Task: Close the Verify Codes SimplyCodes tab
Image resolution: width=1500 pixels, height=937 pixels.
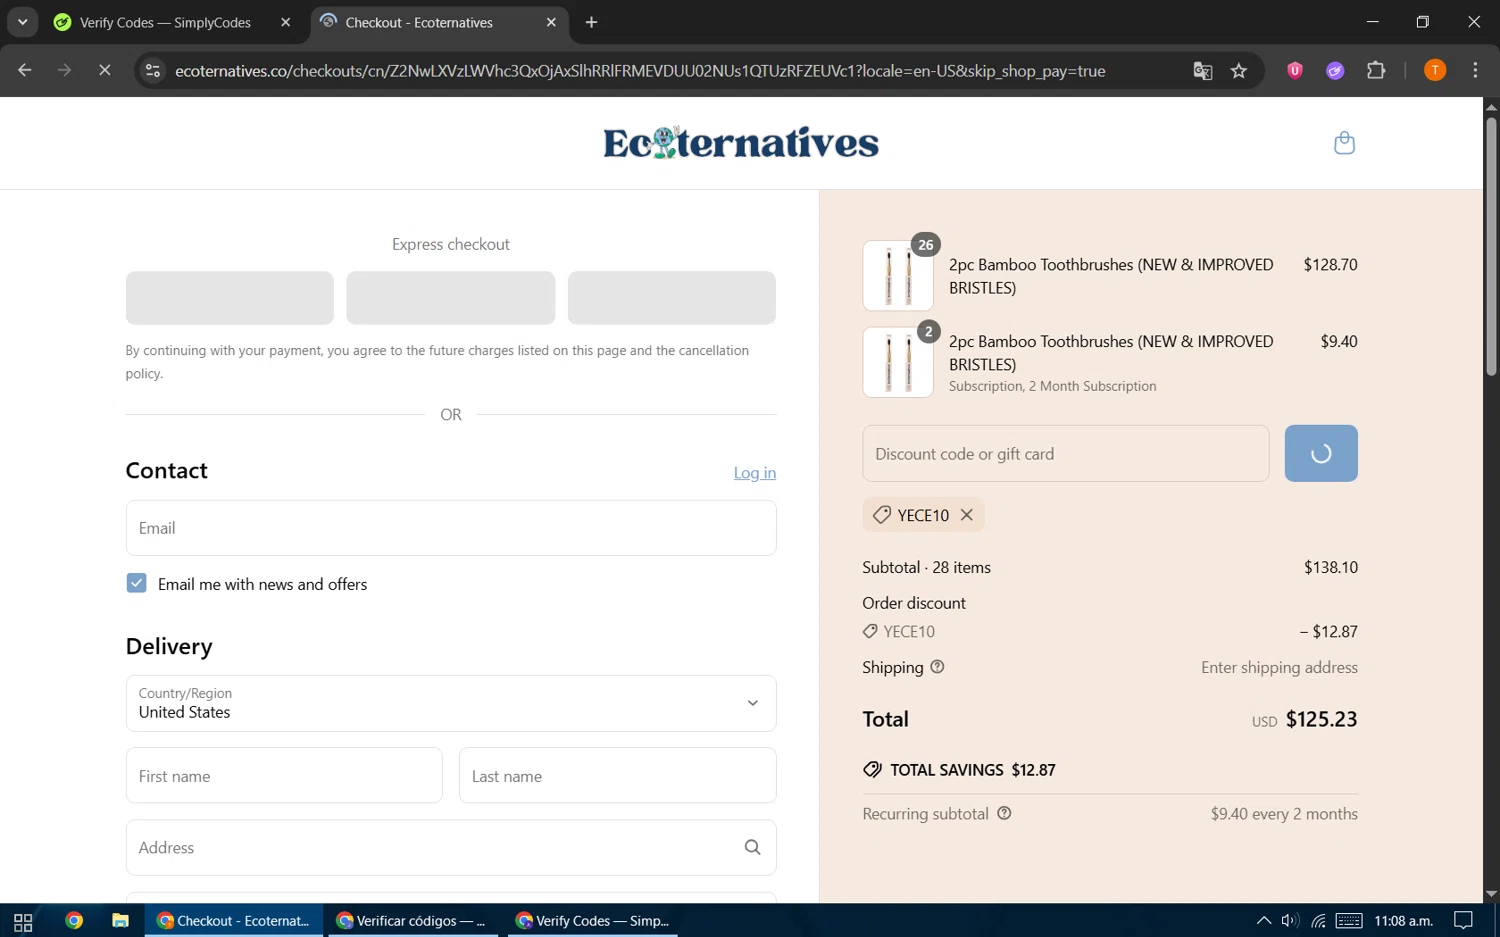Action: coord(285,22)
